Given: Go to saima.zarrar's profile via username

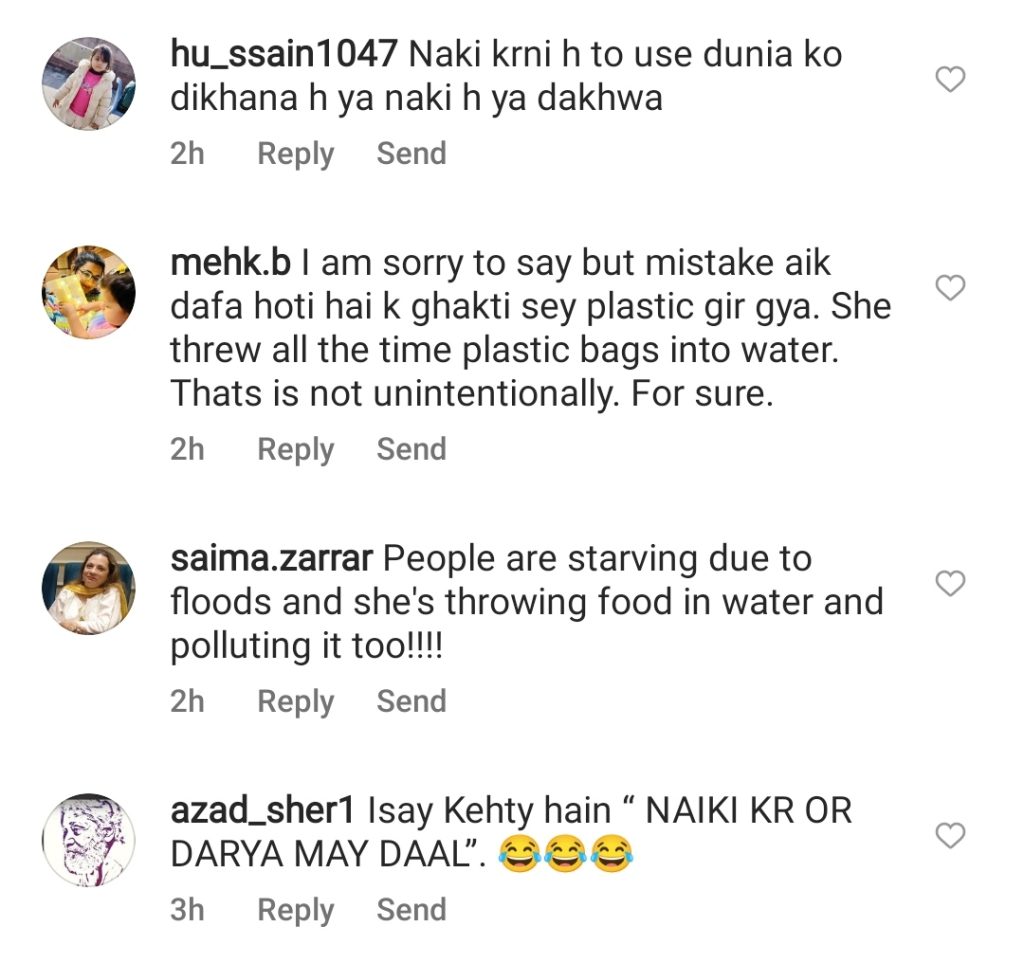Looking at the screenshot, I should point(271,558).
